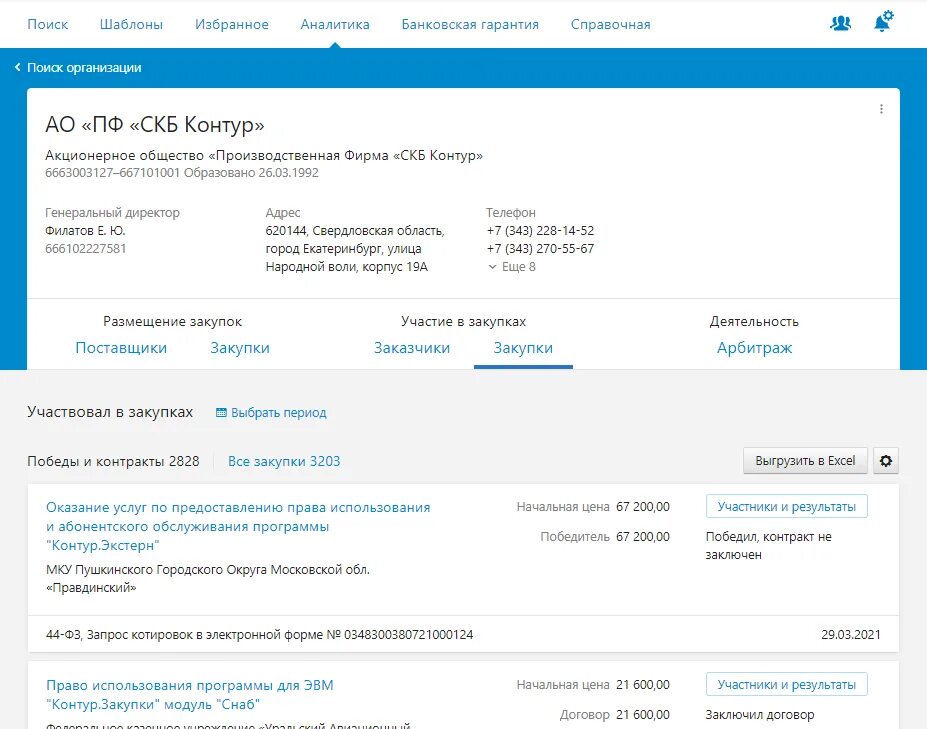Open Контур.Закупки модуль Снаб purchase link
Image resolution: width=927 pixels, height=729 pixels.
click(190, 695)
